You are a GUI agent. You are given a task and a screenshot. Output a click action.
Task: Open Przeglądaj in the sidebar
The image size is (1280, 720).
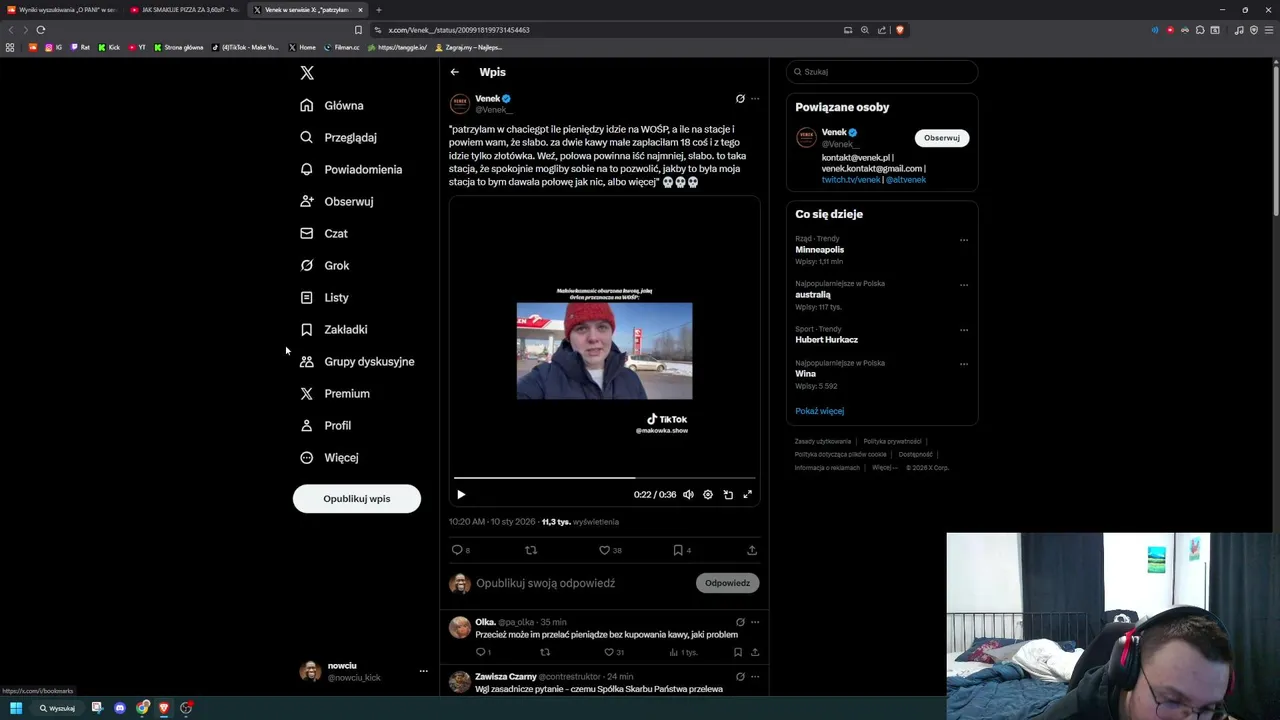click(x=338, y=137)
